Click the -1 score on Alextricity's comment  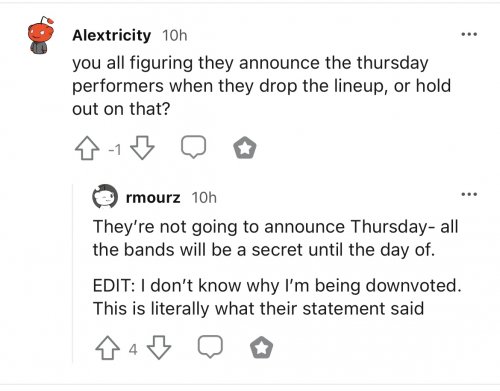tap(115, 150)
